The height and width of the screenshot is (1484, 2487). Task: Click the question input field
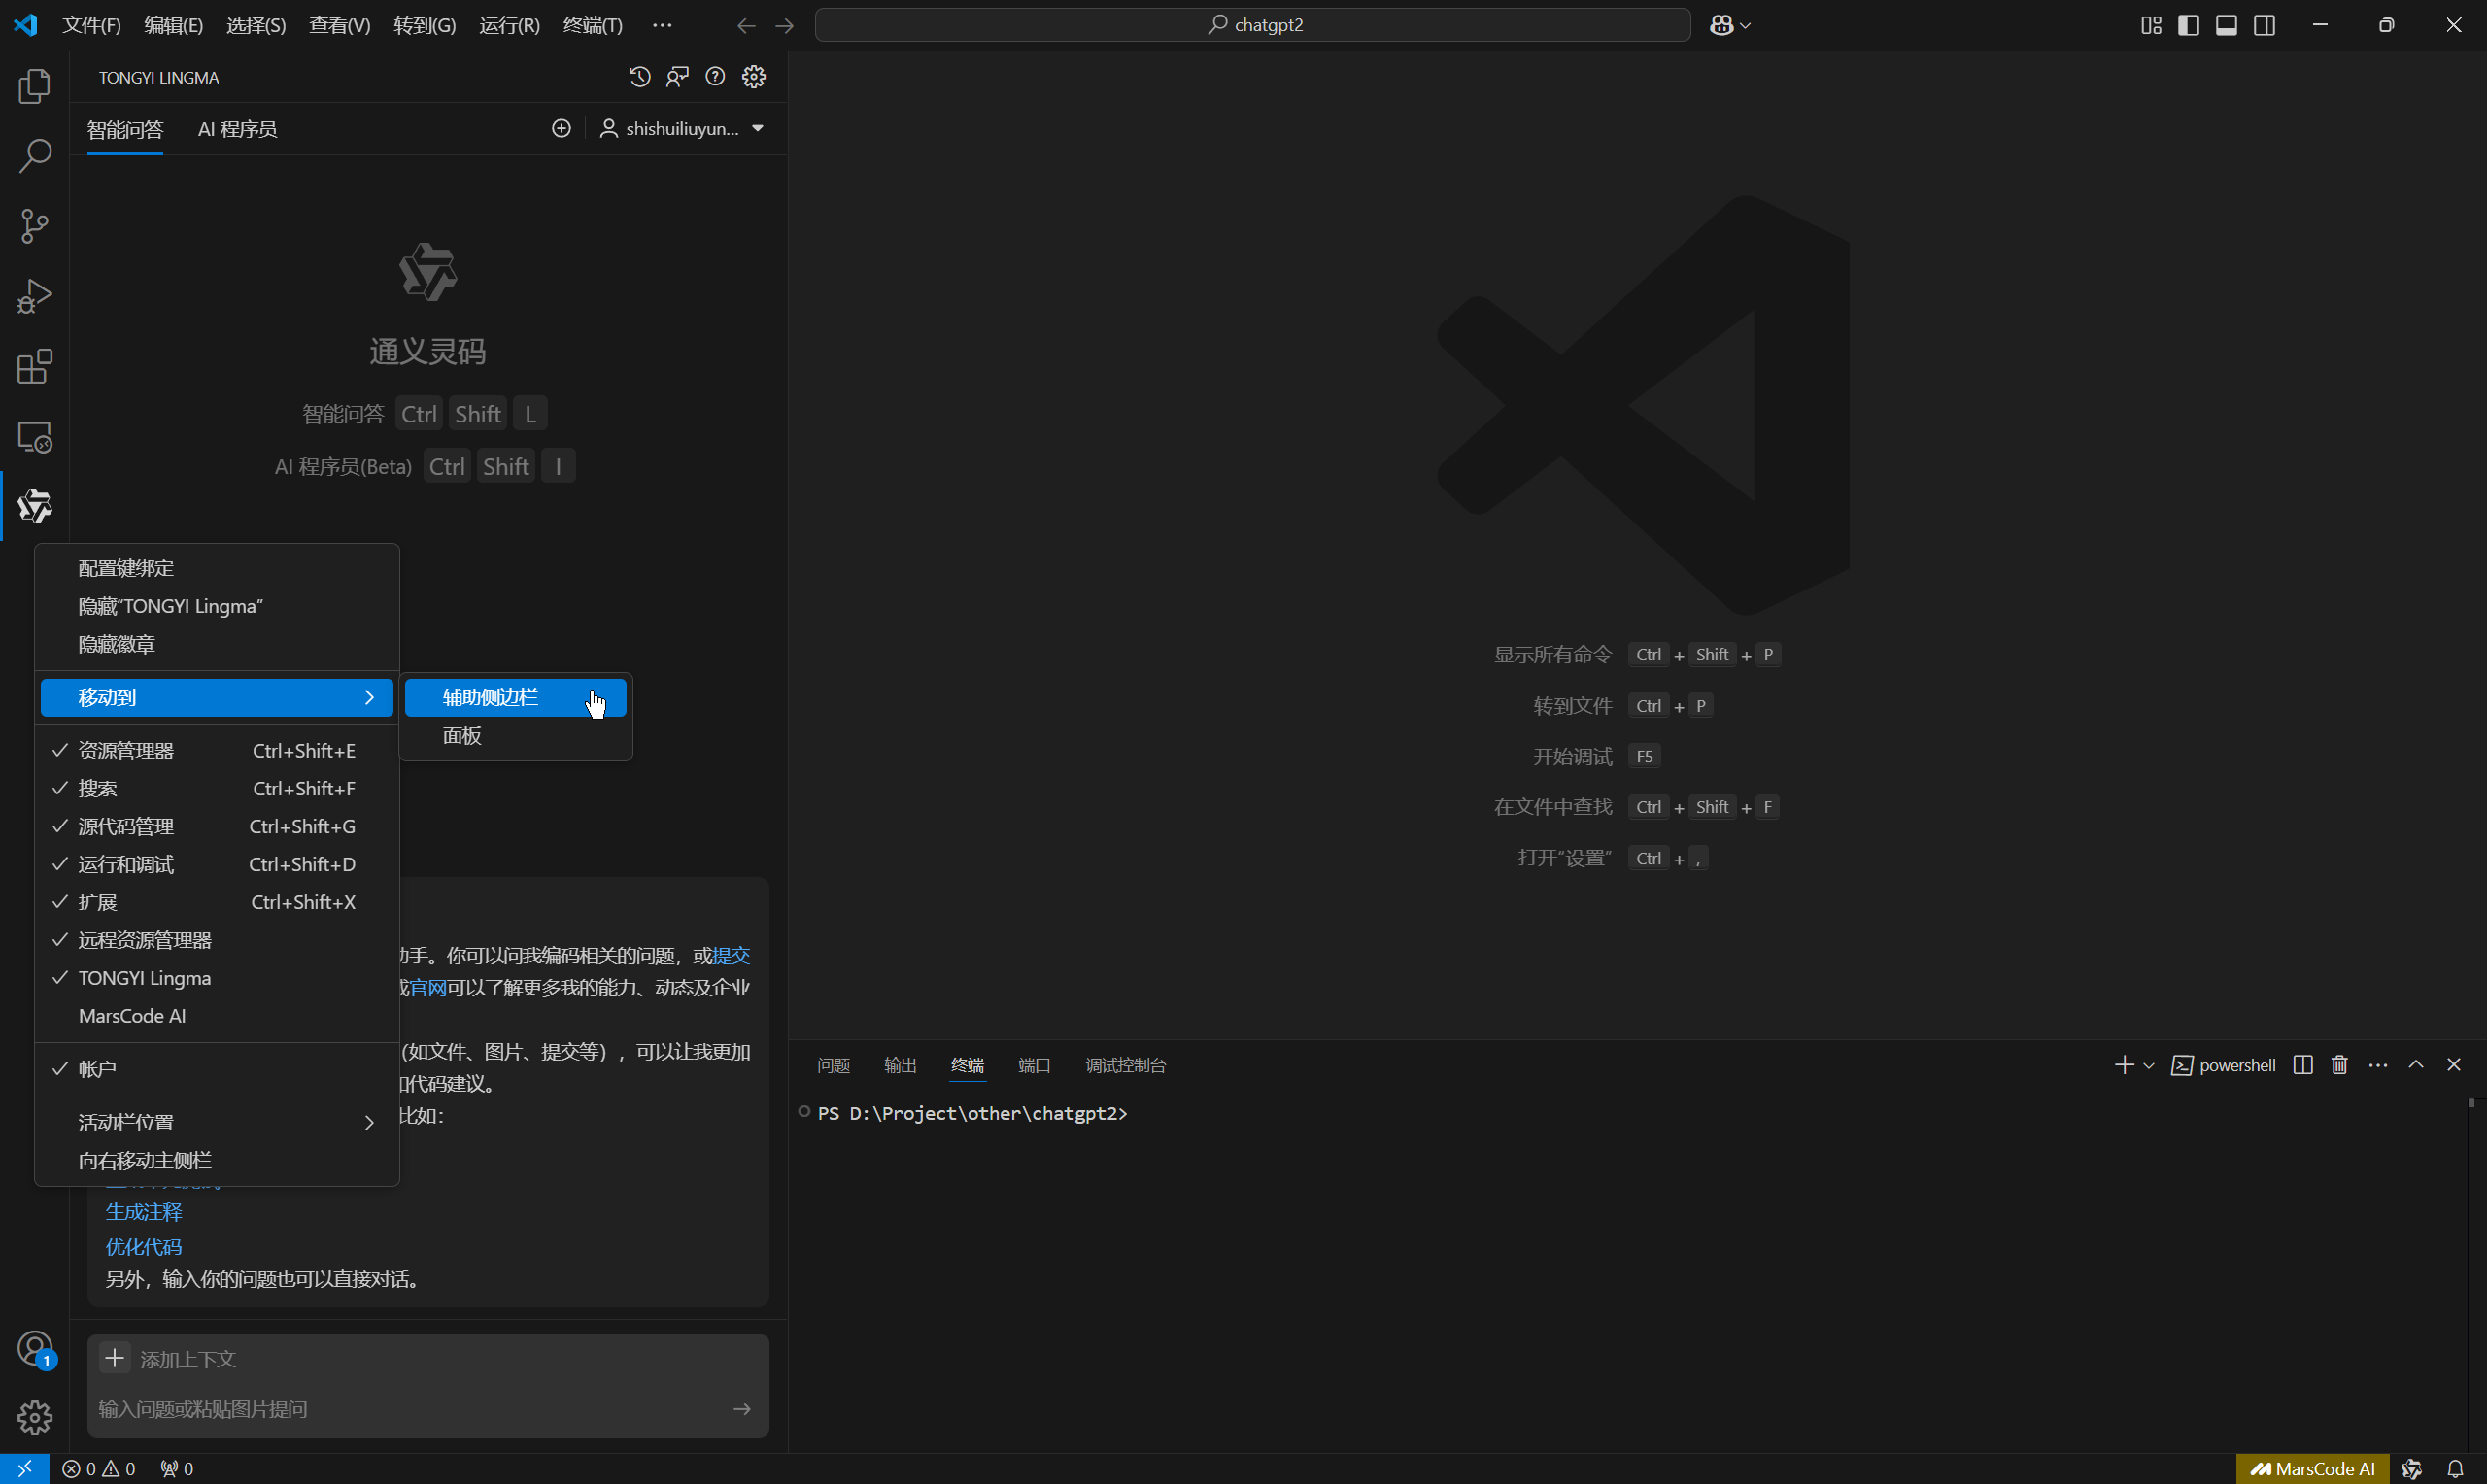pos(400,1409)
